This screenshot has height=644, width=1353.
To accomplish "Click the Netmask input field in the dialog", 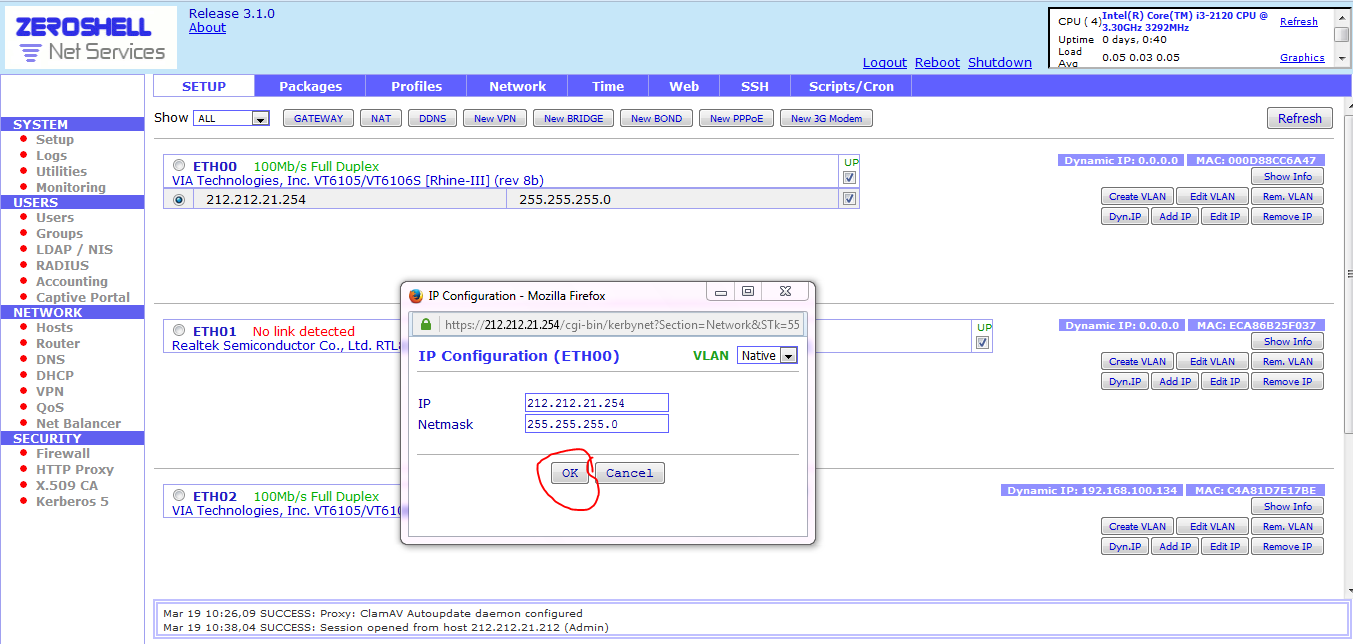I will (x=597, y=424).
